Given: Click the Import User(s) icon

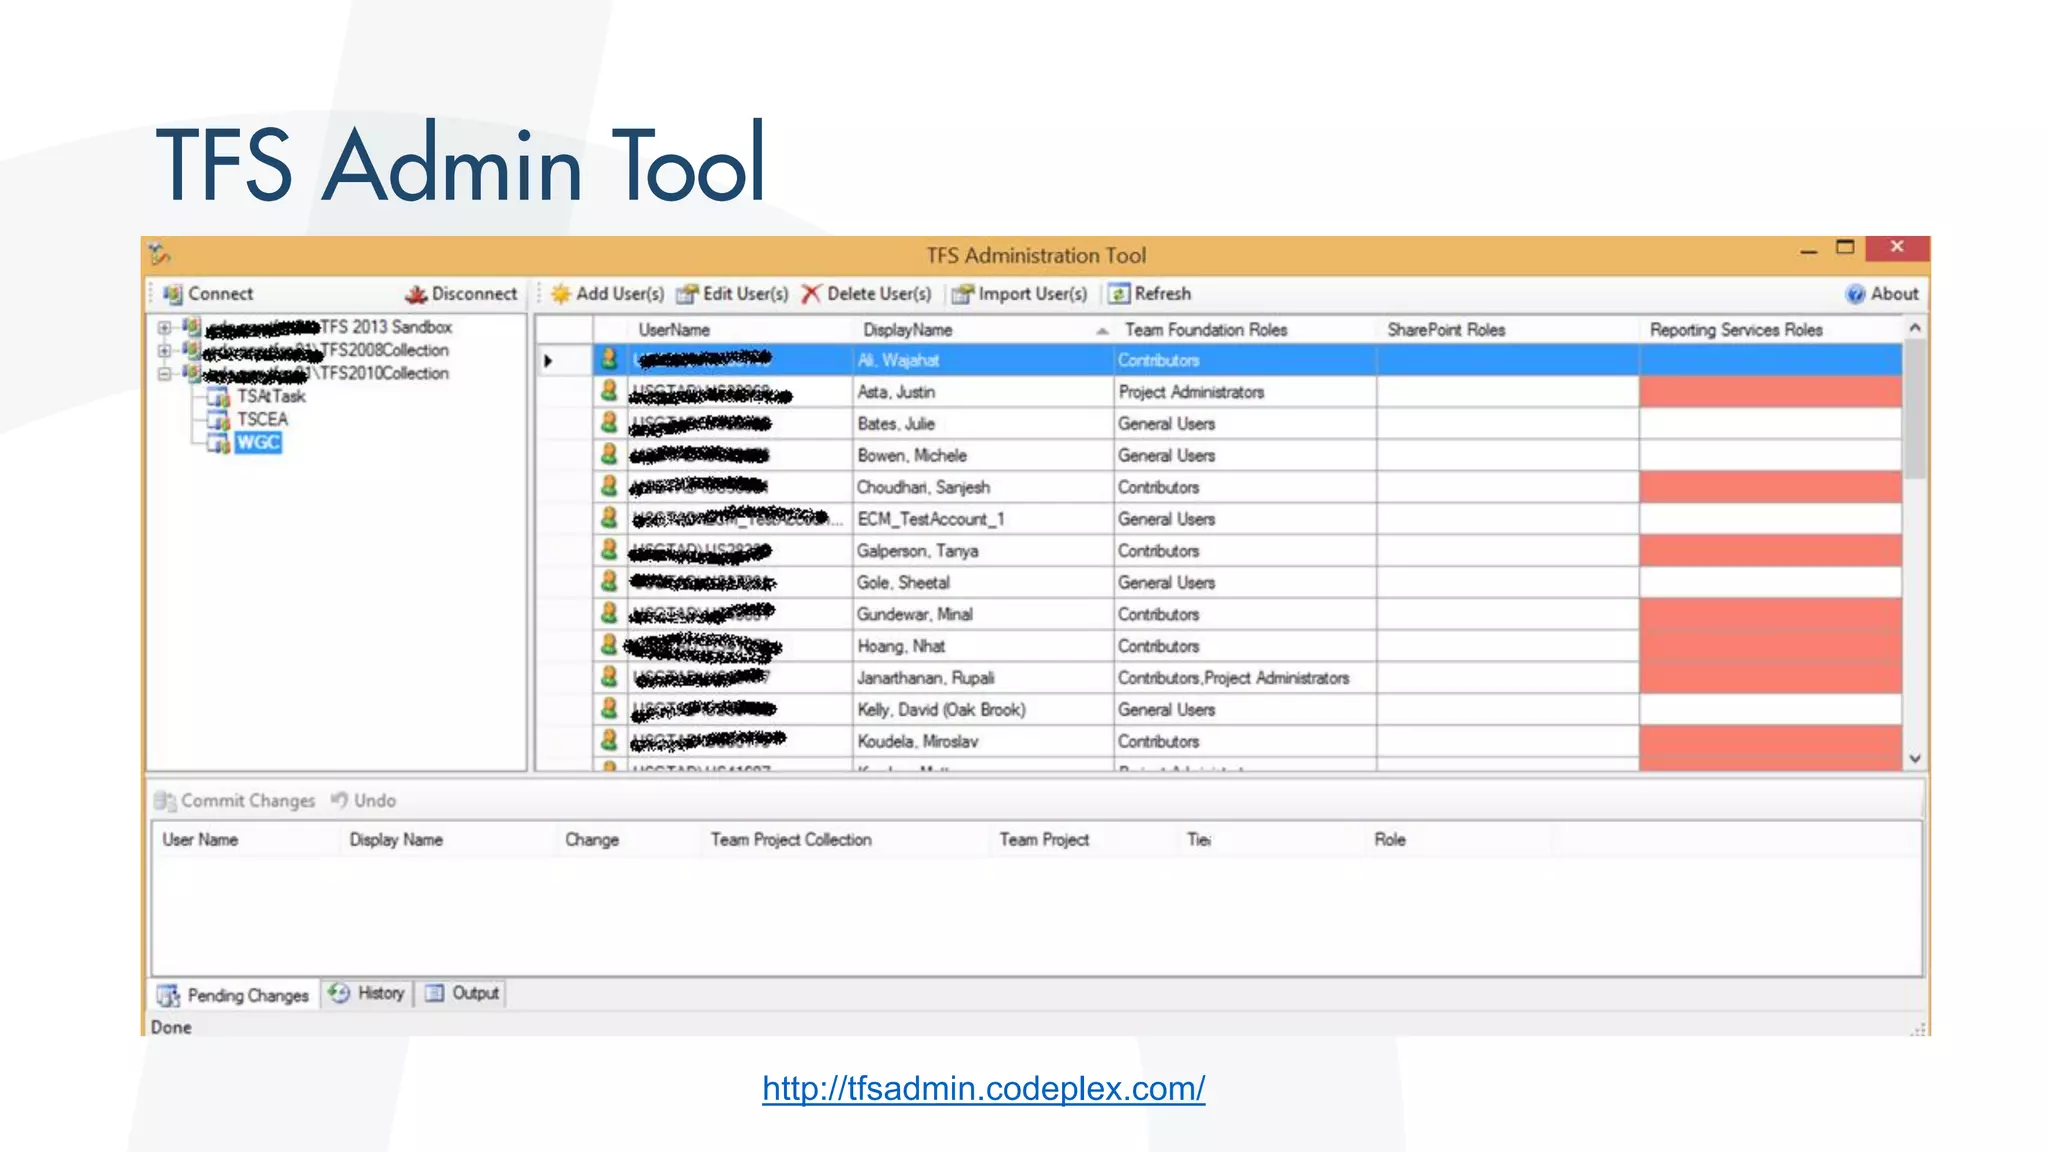Looking at the screenshot, I should pyautogui.click(x=962, y=294).
